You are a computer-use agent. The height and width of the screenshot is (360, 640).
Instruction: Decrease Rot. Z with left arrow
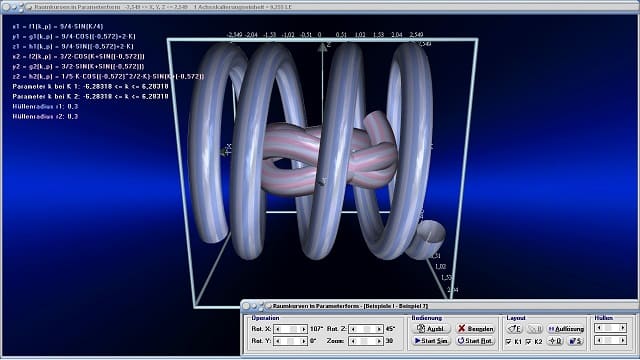coord(353,329)
